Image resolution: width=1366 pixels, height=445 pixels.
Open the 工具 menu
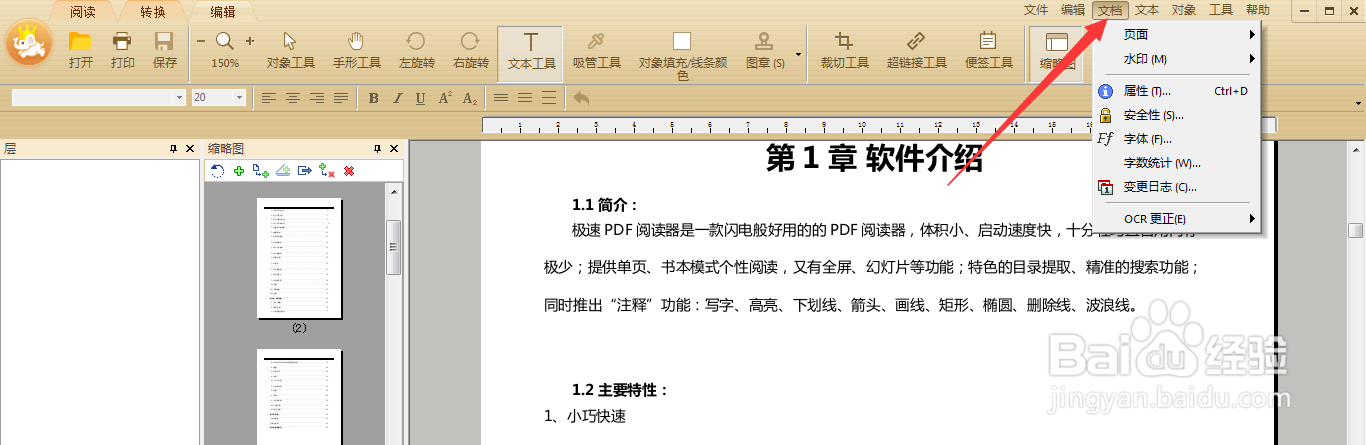[1221, 10]
